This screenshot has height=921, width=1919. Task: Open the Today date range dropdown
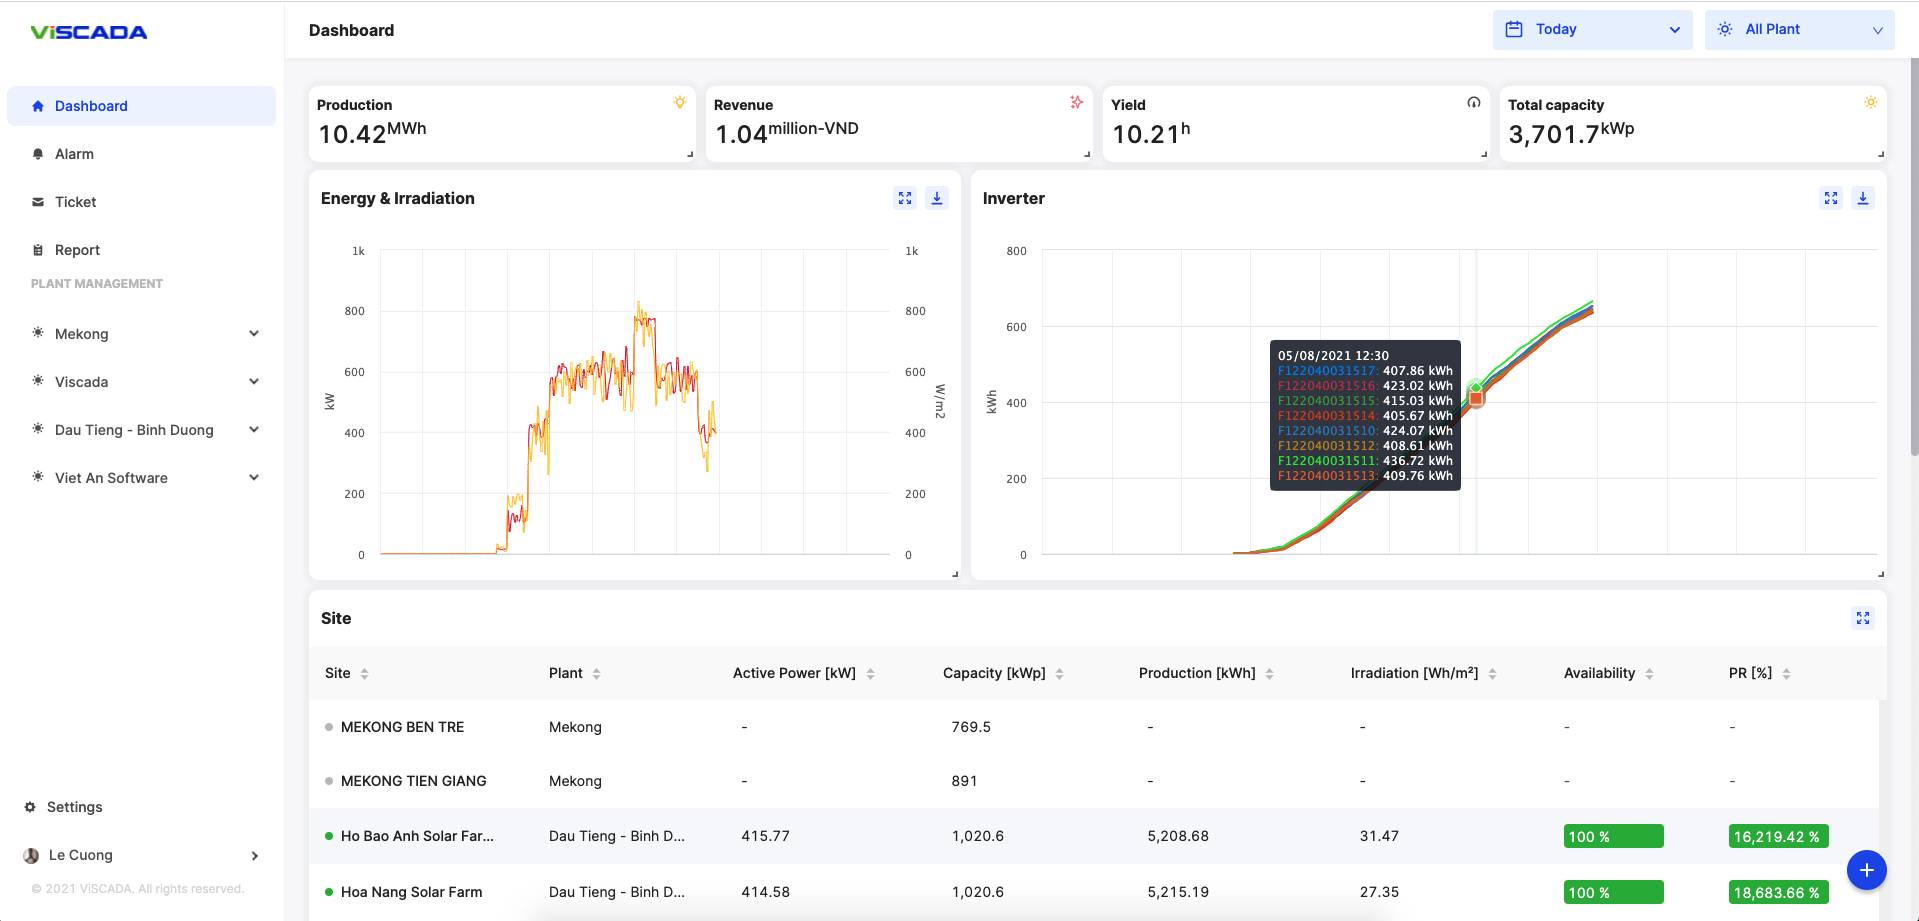coord(1592,30)
